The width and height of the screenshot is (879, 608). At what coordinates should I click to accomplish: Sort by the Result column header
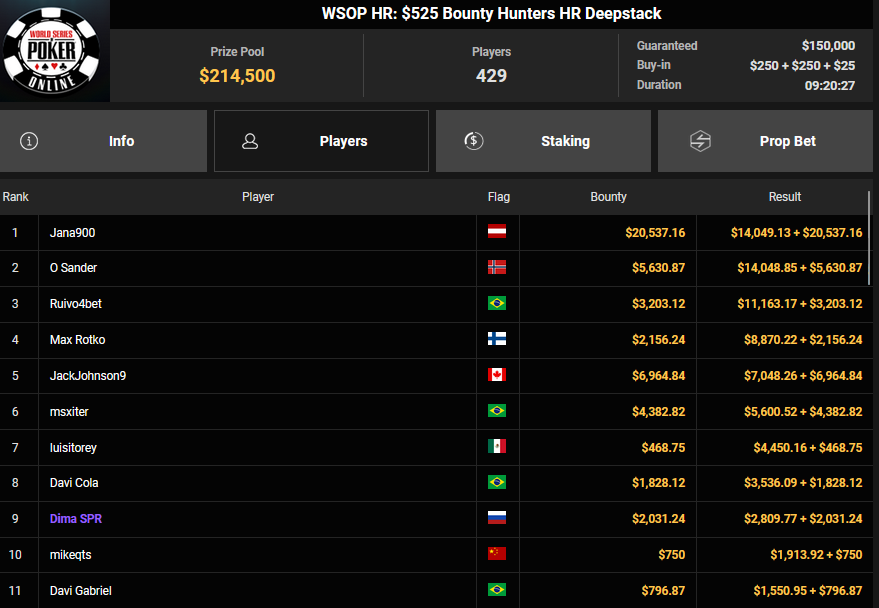(x=785, y=197)
